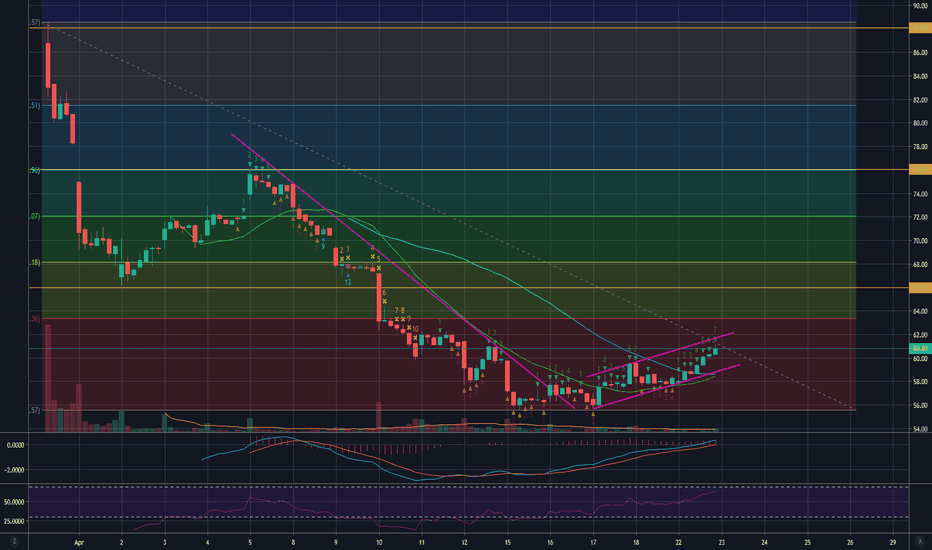Click date 17 on time axis
932x550 pixels.
pos(593,542)
